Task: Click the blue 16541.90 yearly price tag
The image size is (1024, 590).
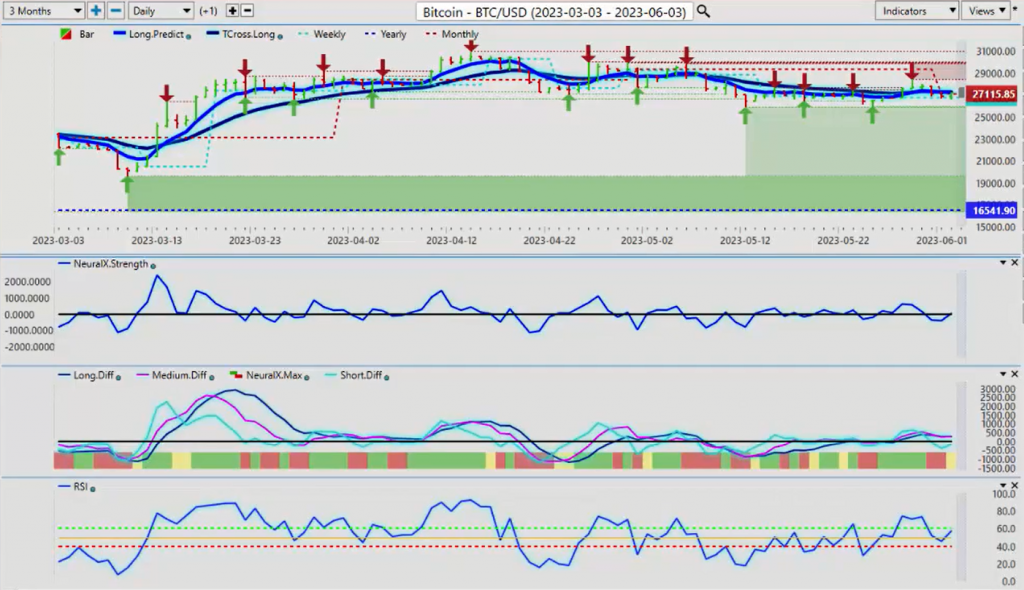Action: 993,210
